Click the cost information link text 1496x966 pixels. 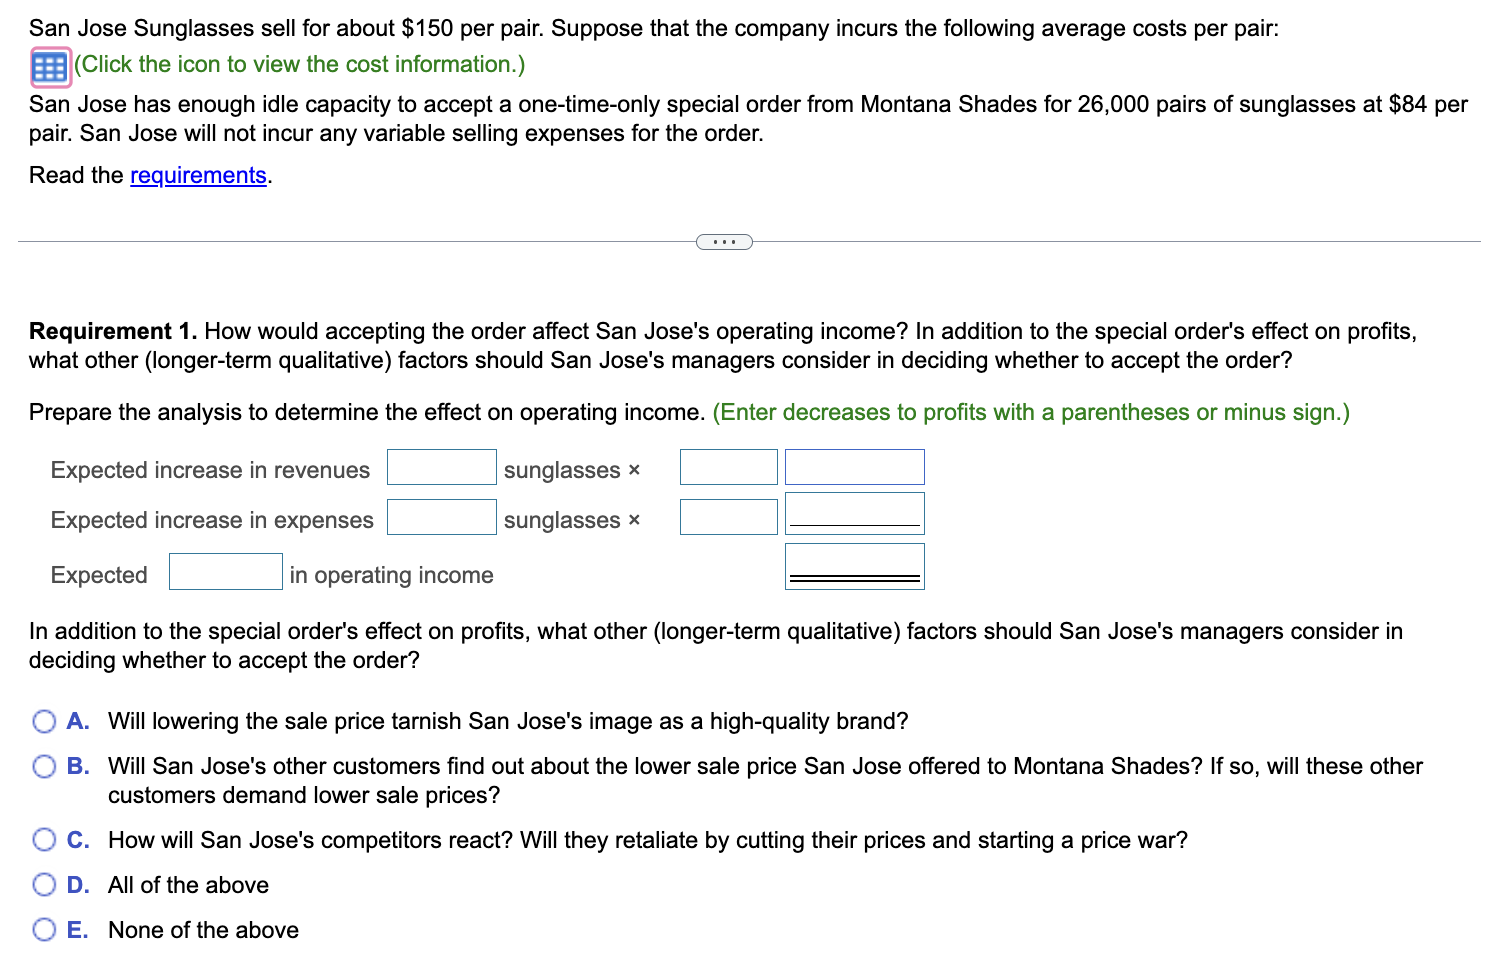point(296,64)
